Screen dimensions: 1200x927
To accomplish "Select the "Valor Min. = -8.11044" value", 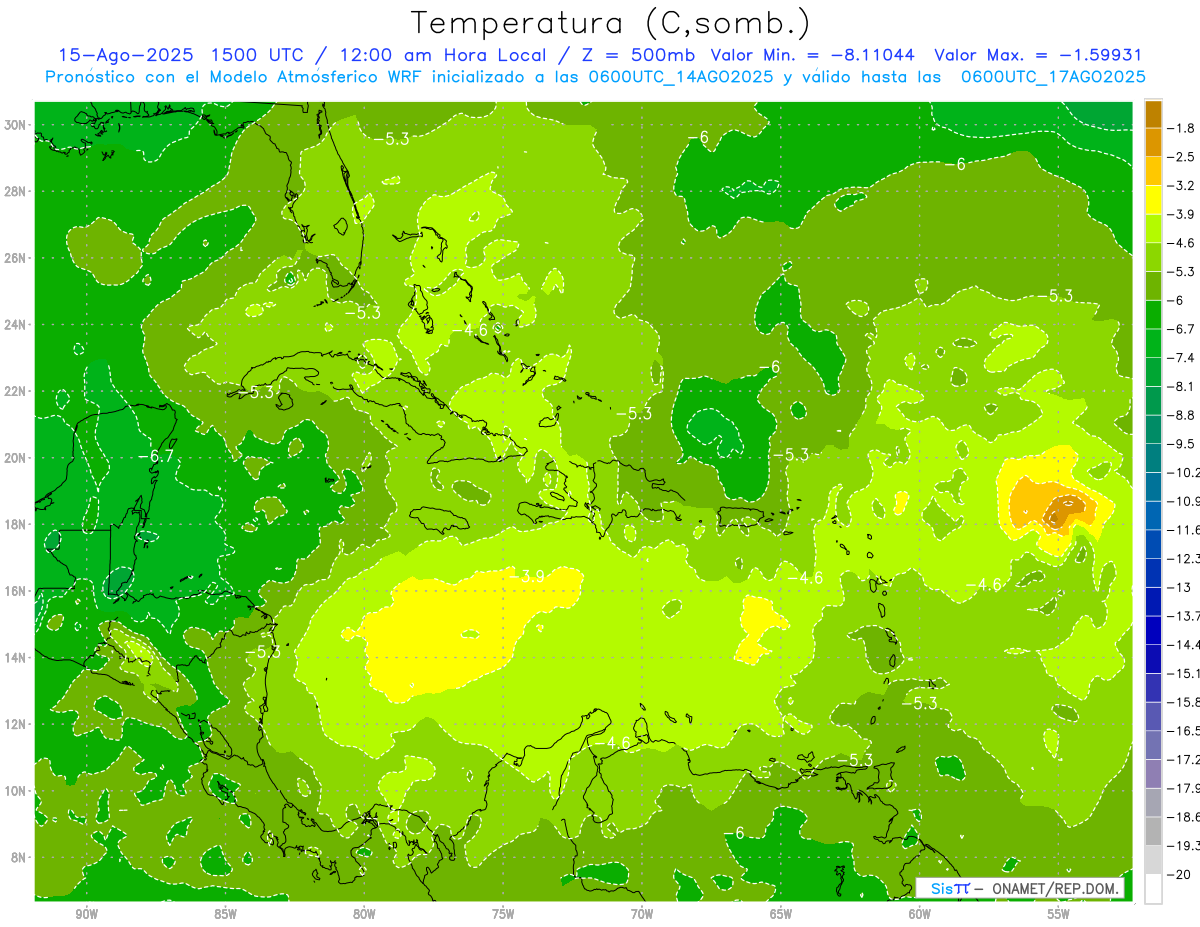I will pos(815,55).
